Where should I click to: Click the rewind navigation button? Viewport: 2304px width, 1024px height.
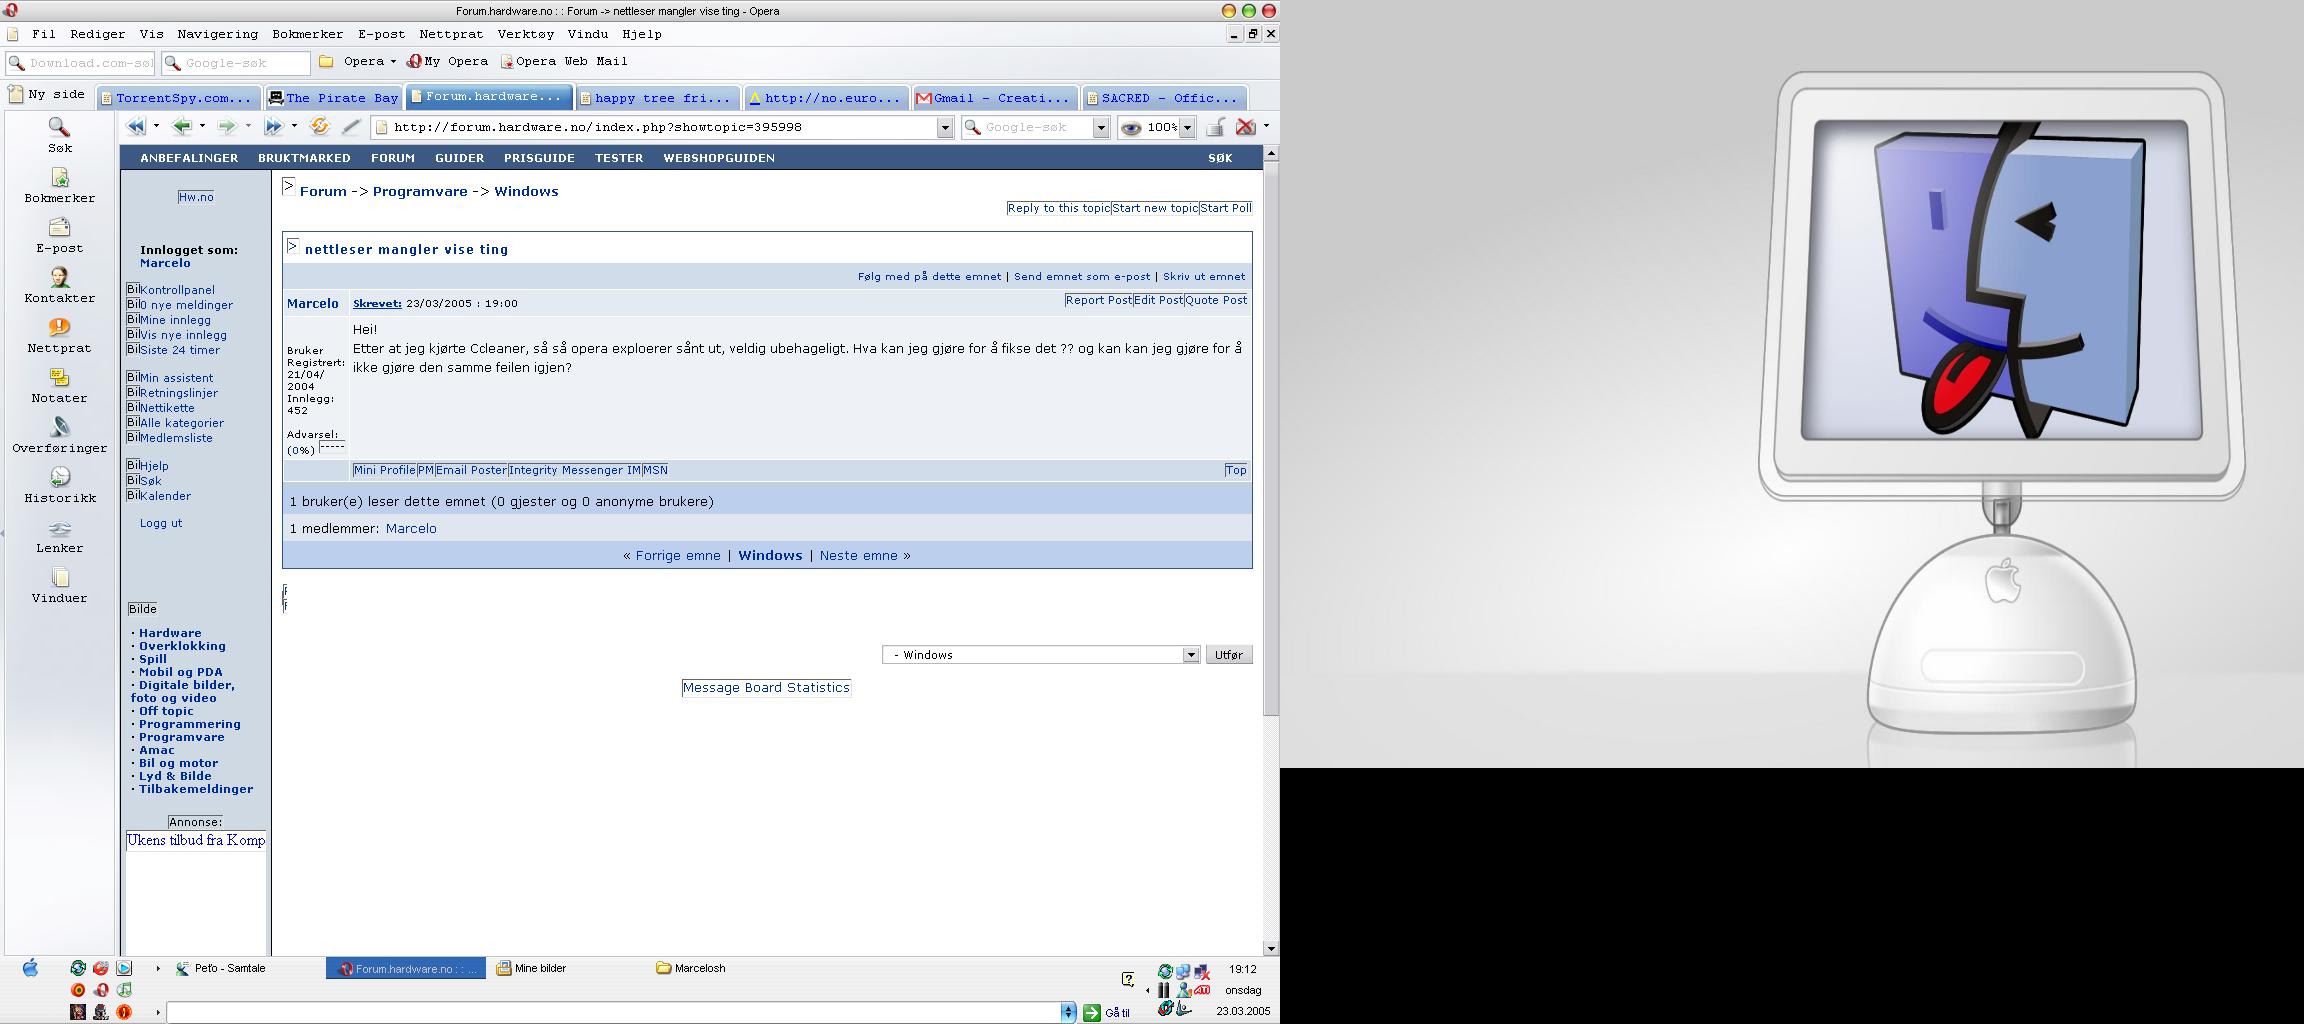pyautogui.click(x=136, y=127)
